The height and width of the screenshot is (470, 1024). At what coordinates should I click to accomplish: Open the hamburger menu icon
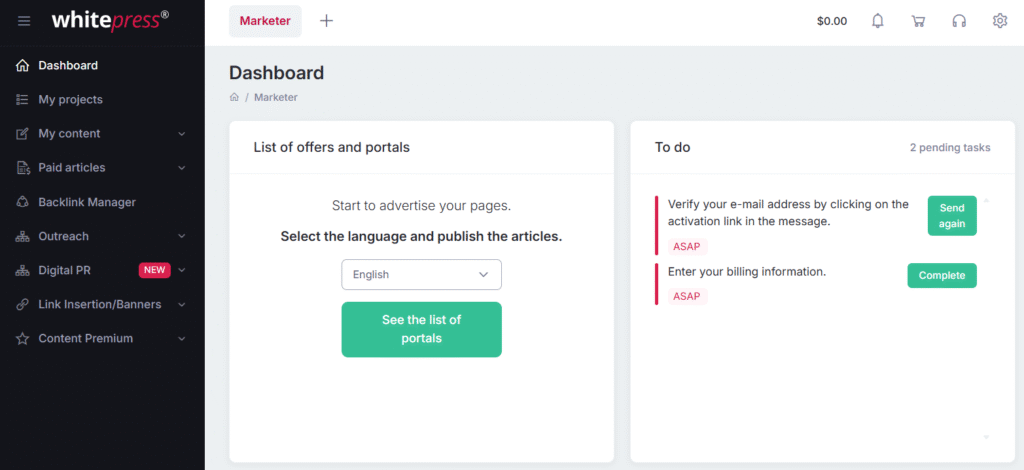coord(24,21)
